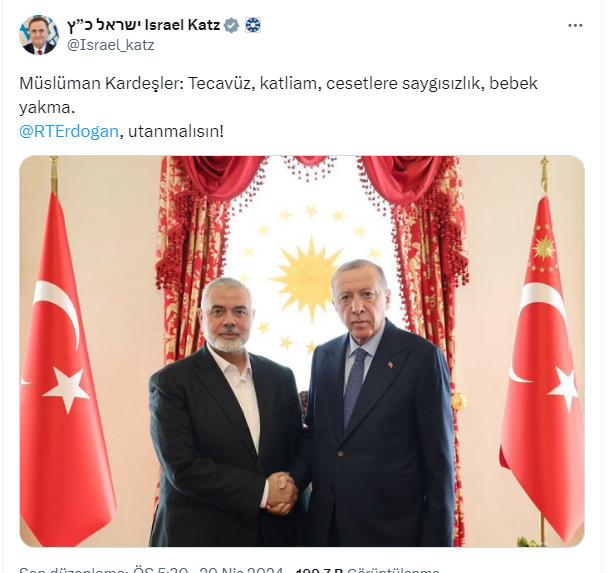Click the word utanmalısın in the tweet

coord(174,131)
